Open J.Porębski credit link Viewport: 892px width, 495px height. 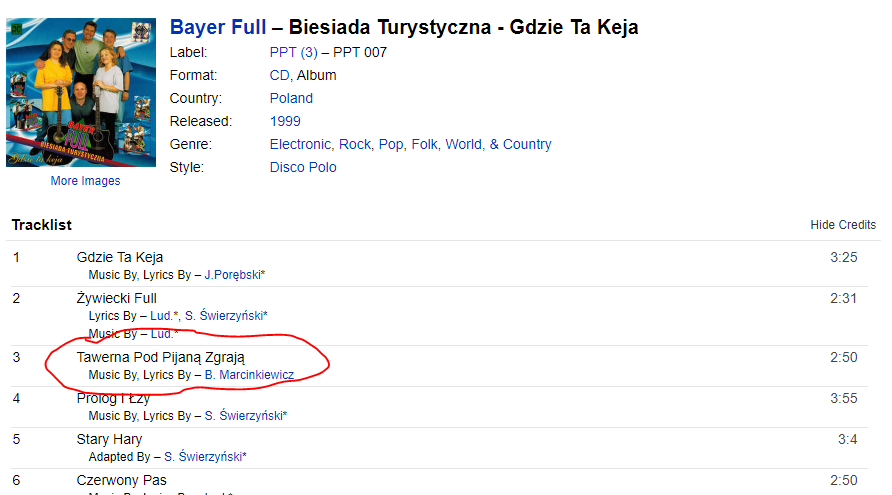233,275
